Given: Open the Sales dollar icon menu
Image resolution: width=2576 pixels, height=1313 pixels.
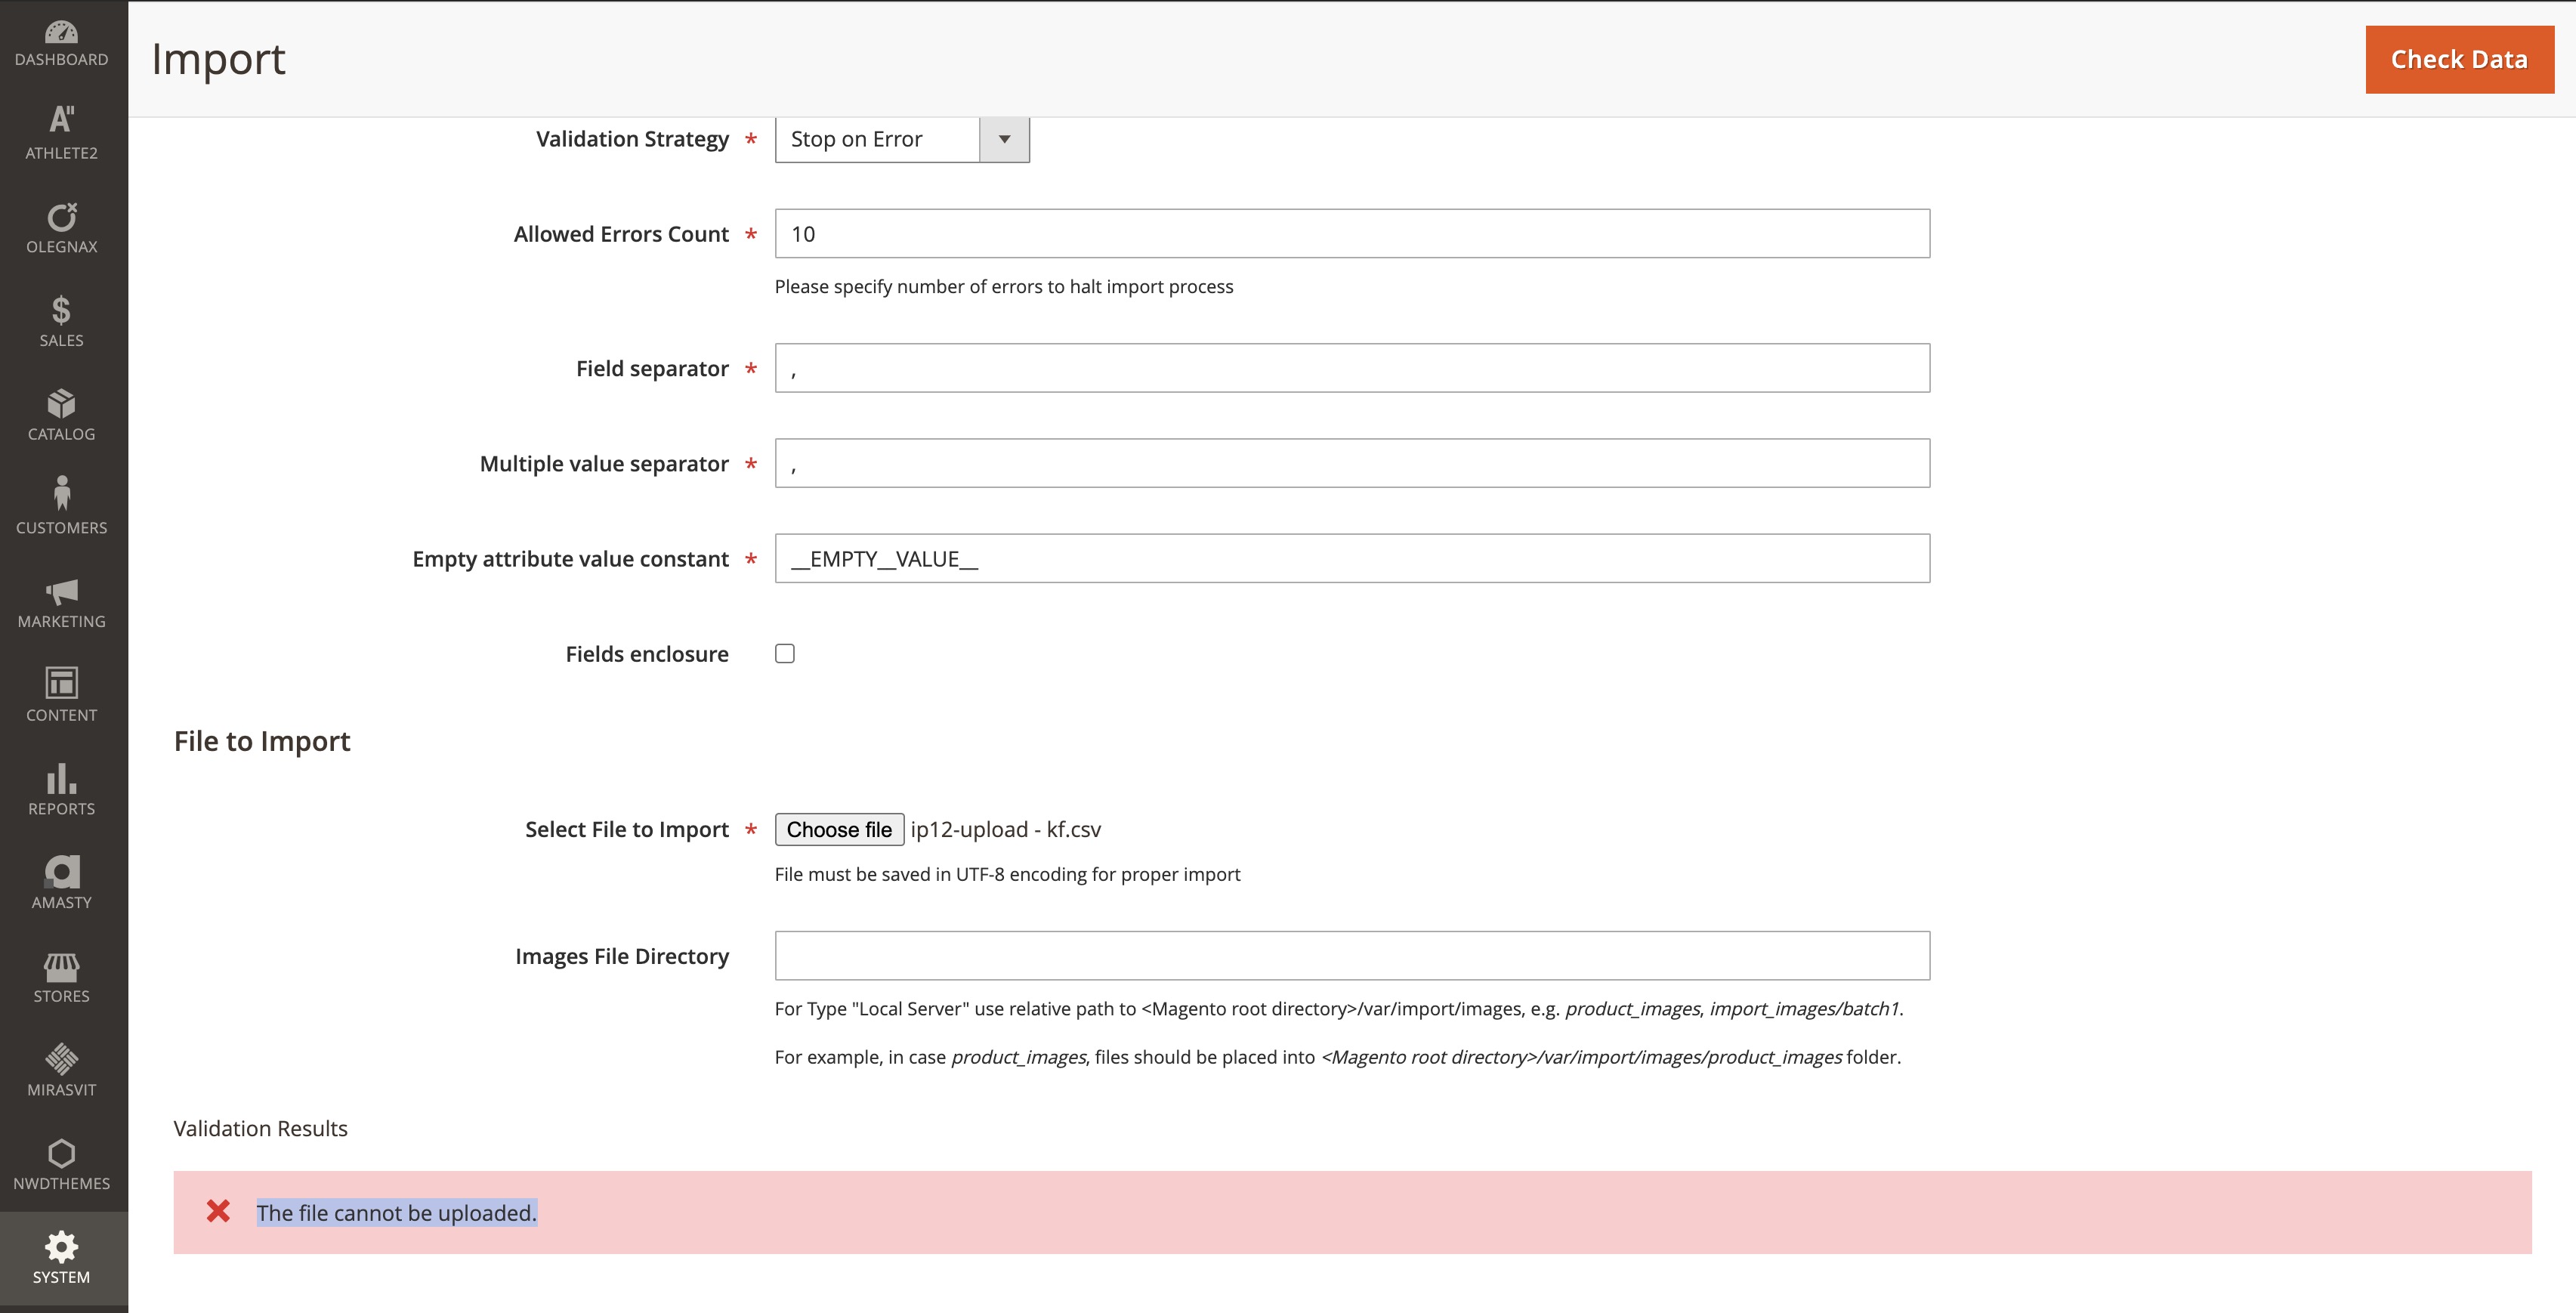Looking at the screenshot, I should 61,321.
